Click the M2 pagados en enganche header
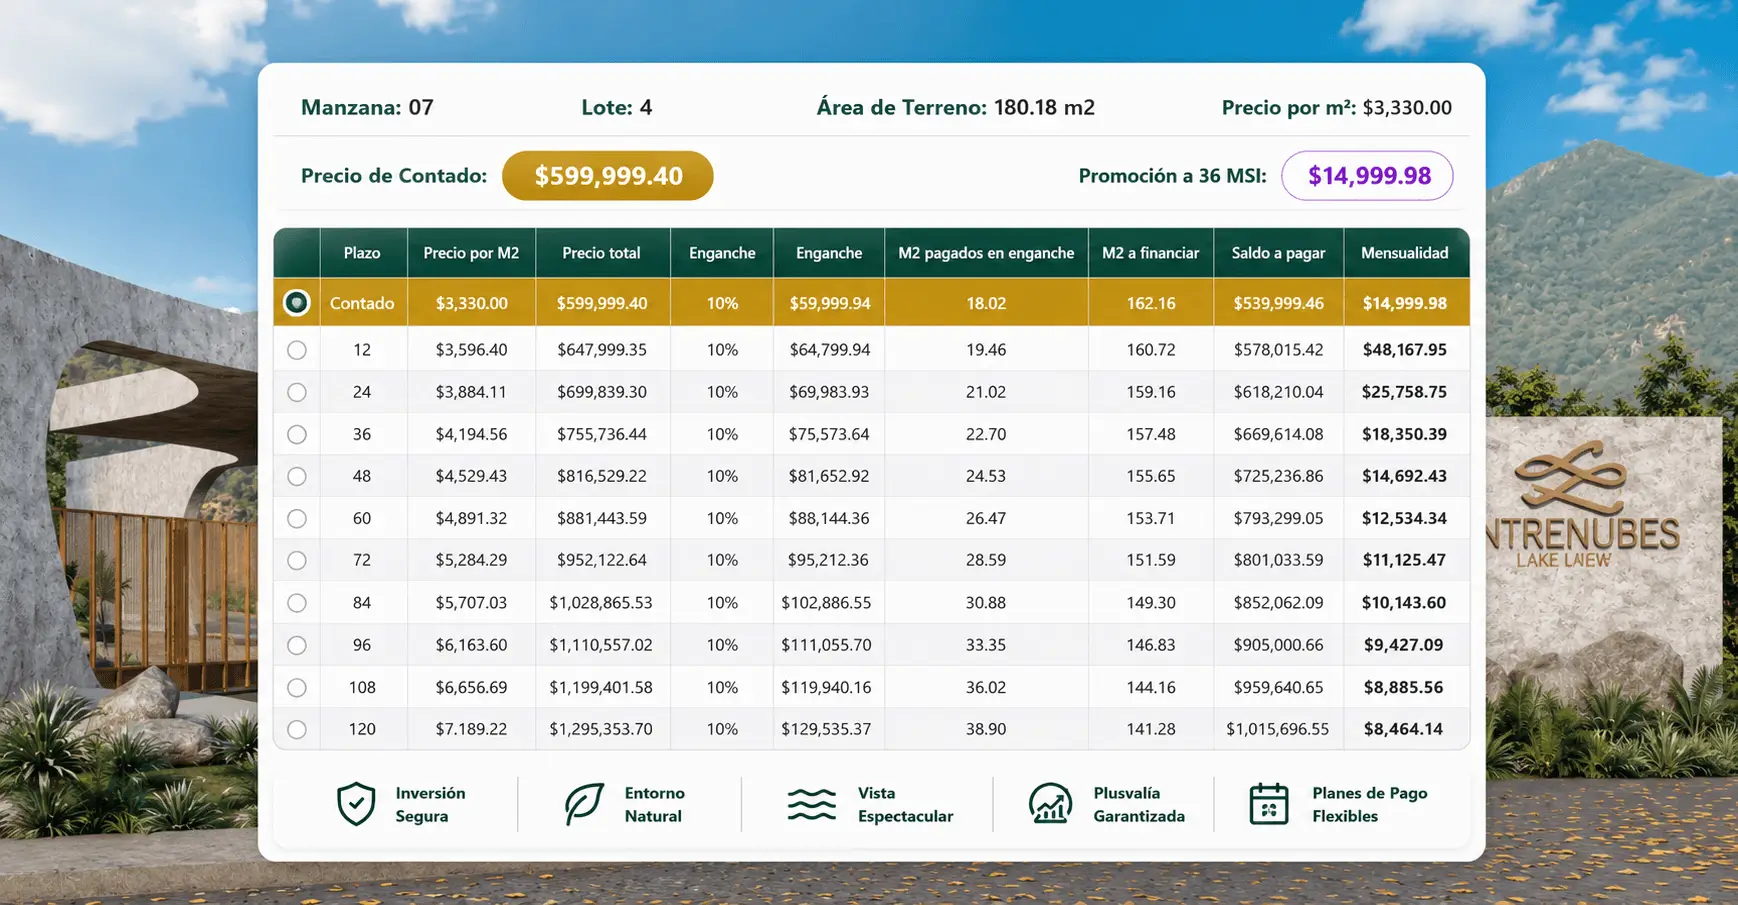 986,253
